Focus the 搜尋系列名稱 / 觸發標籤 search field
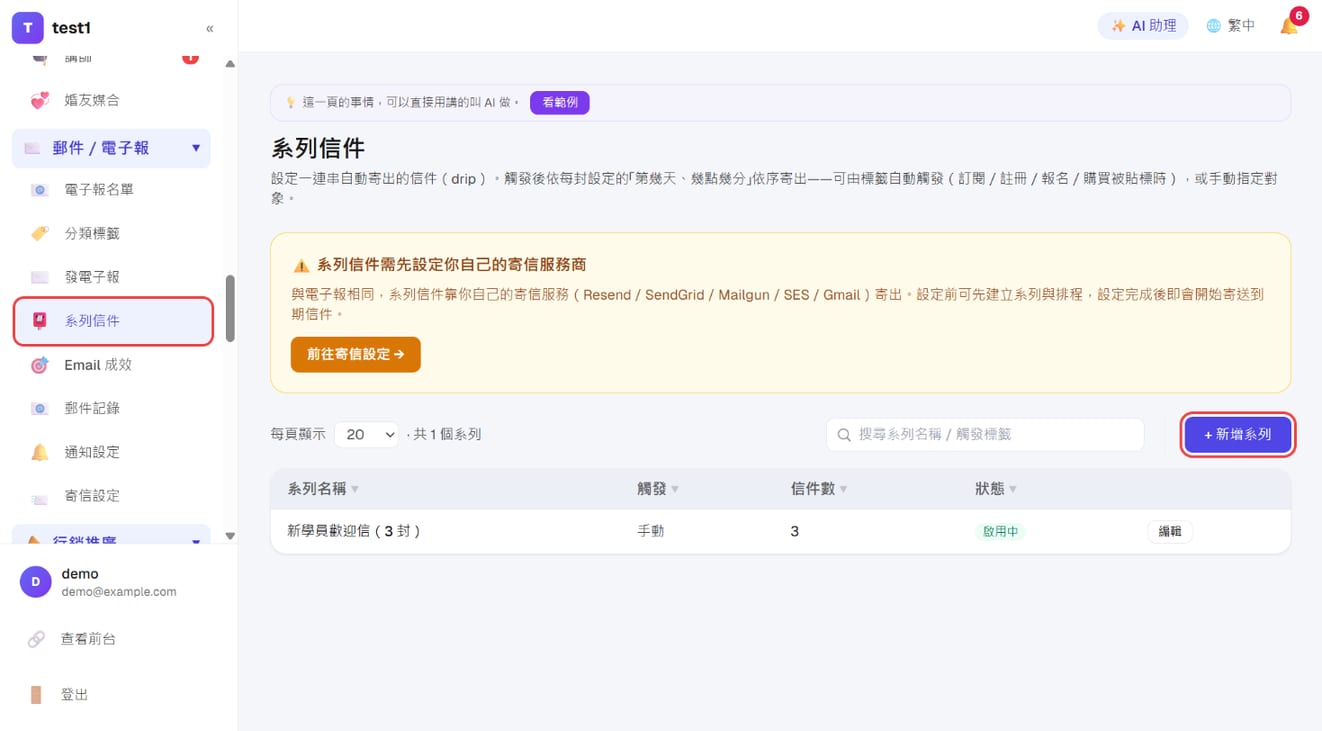 985,435
